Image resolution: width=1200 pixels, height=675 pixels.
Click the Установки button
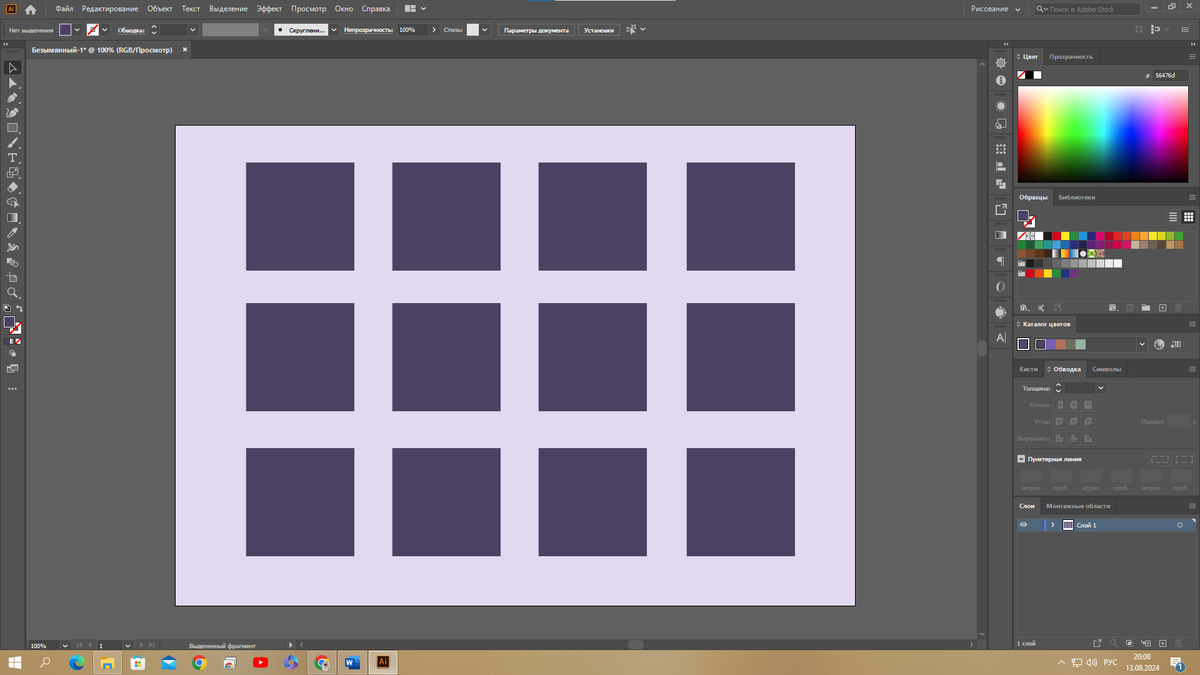tap(599, 30)
